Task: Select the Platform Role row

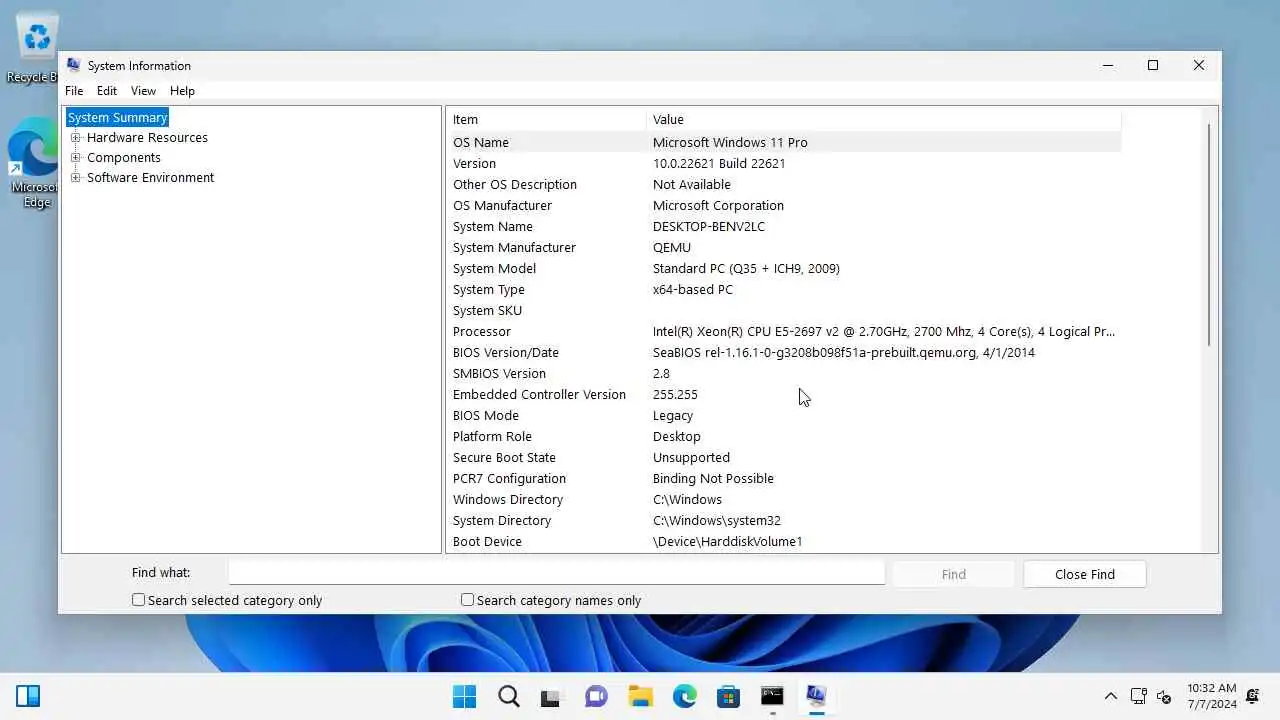Action: (784, 436)
